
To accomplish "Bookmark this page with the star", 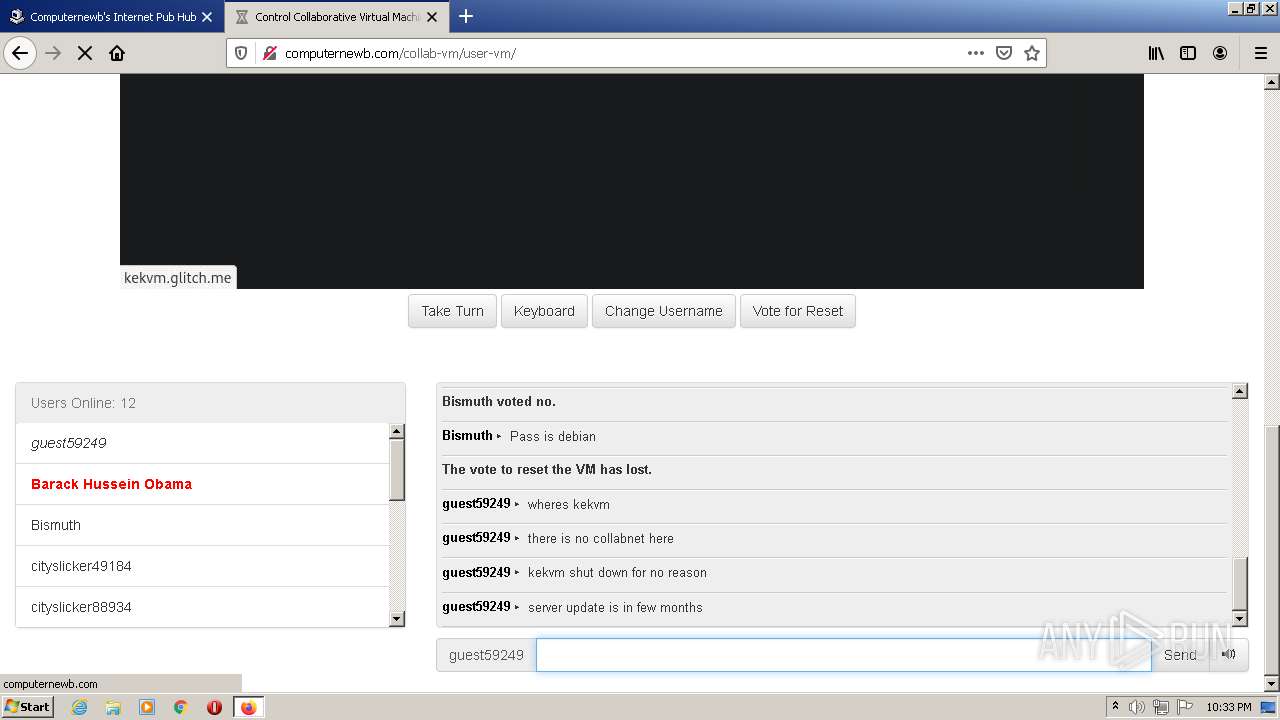I will point(1032,53).
